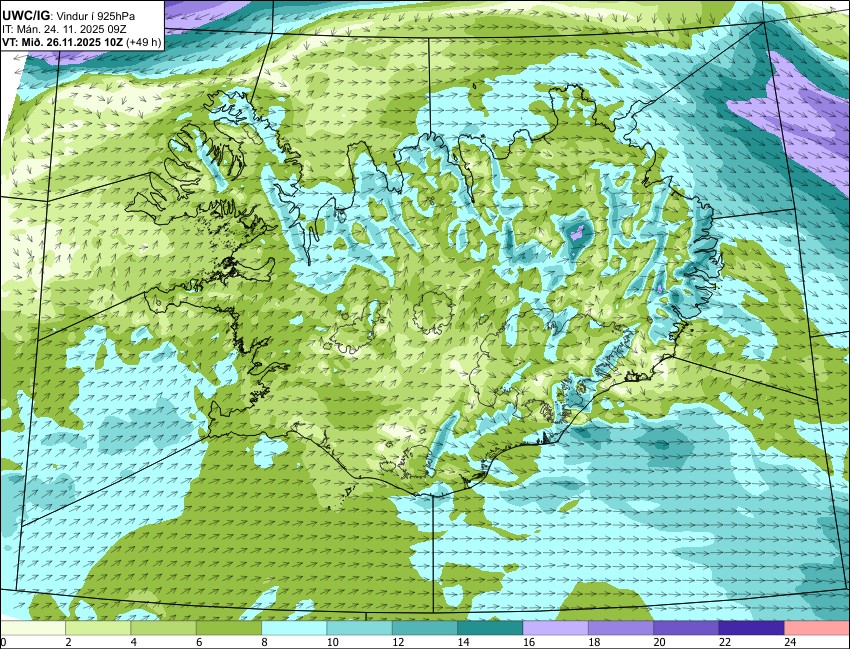Click the 'IT: Mán. 24. 11. 2025 09Z' line

click(x=65, y=30)
